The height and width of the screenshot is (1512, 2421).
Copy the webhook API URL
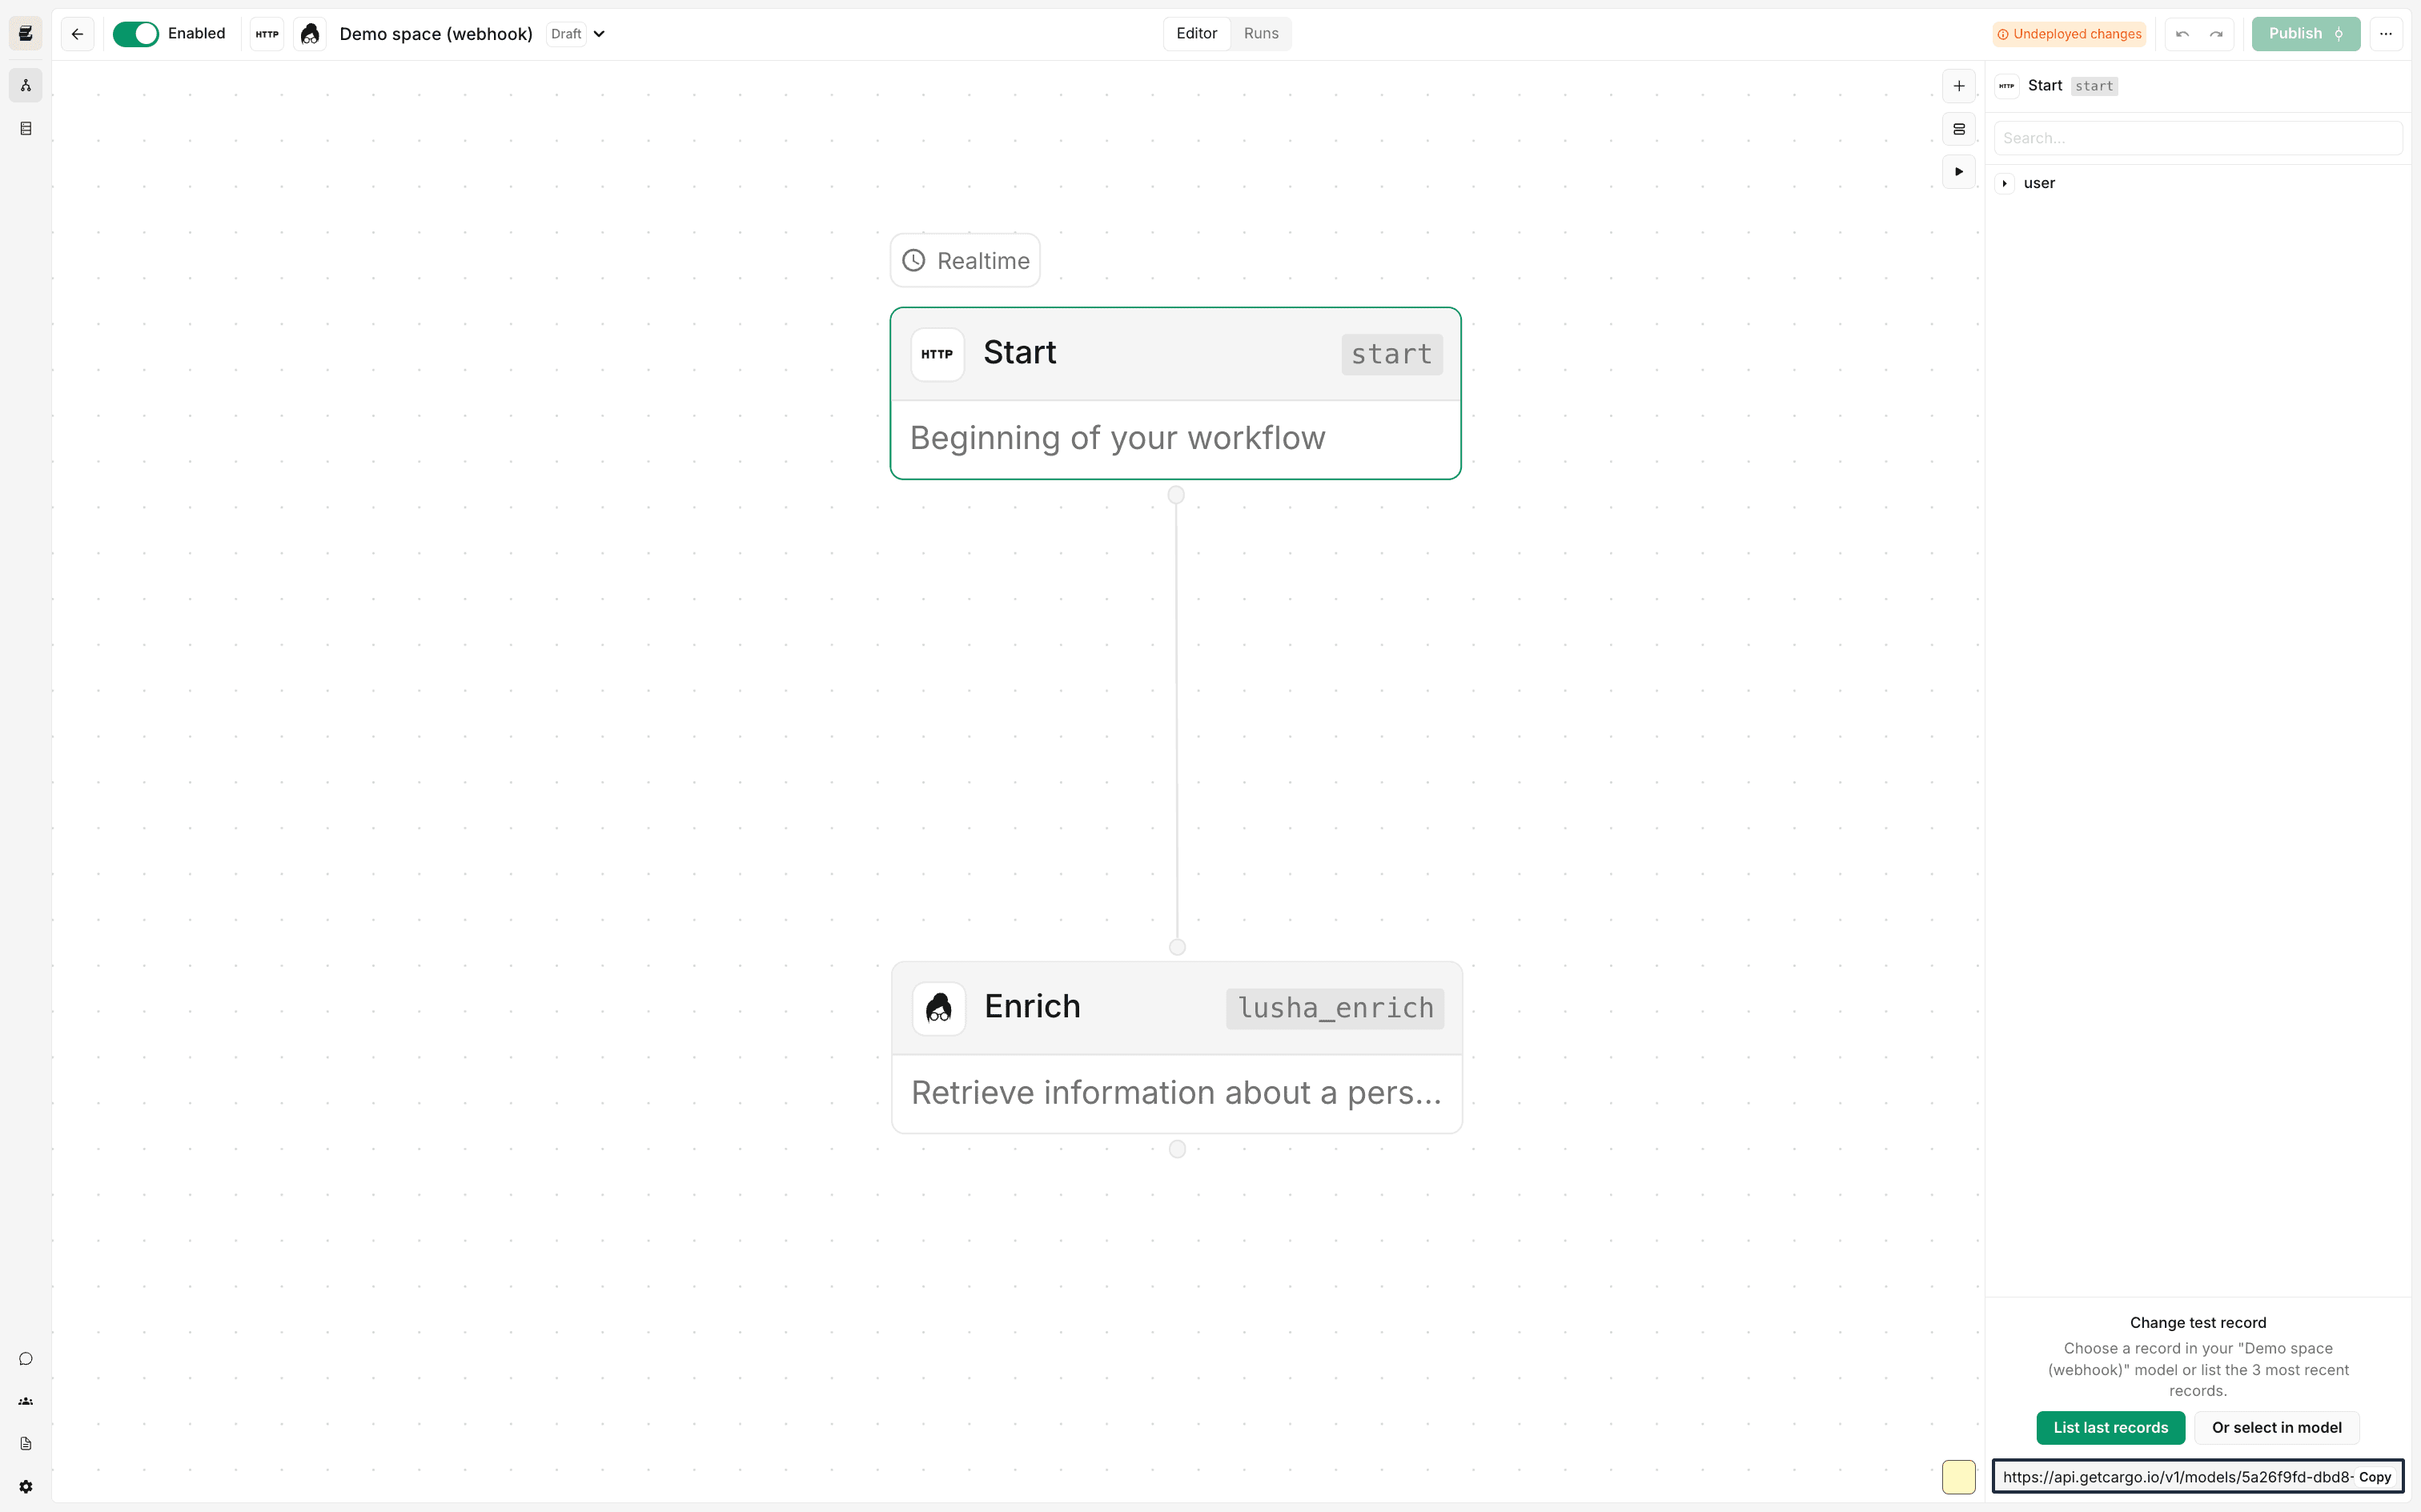[x=2374, y=1476]
